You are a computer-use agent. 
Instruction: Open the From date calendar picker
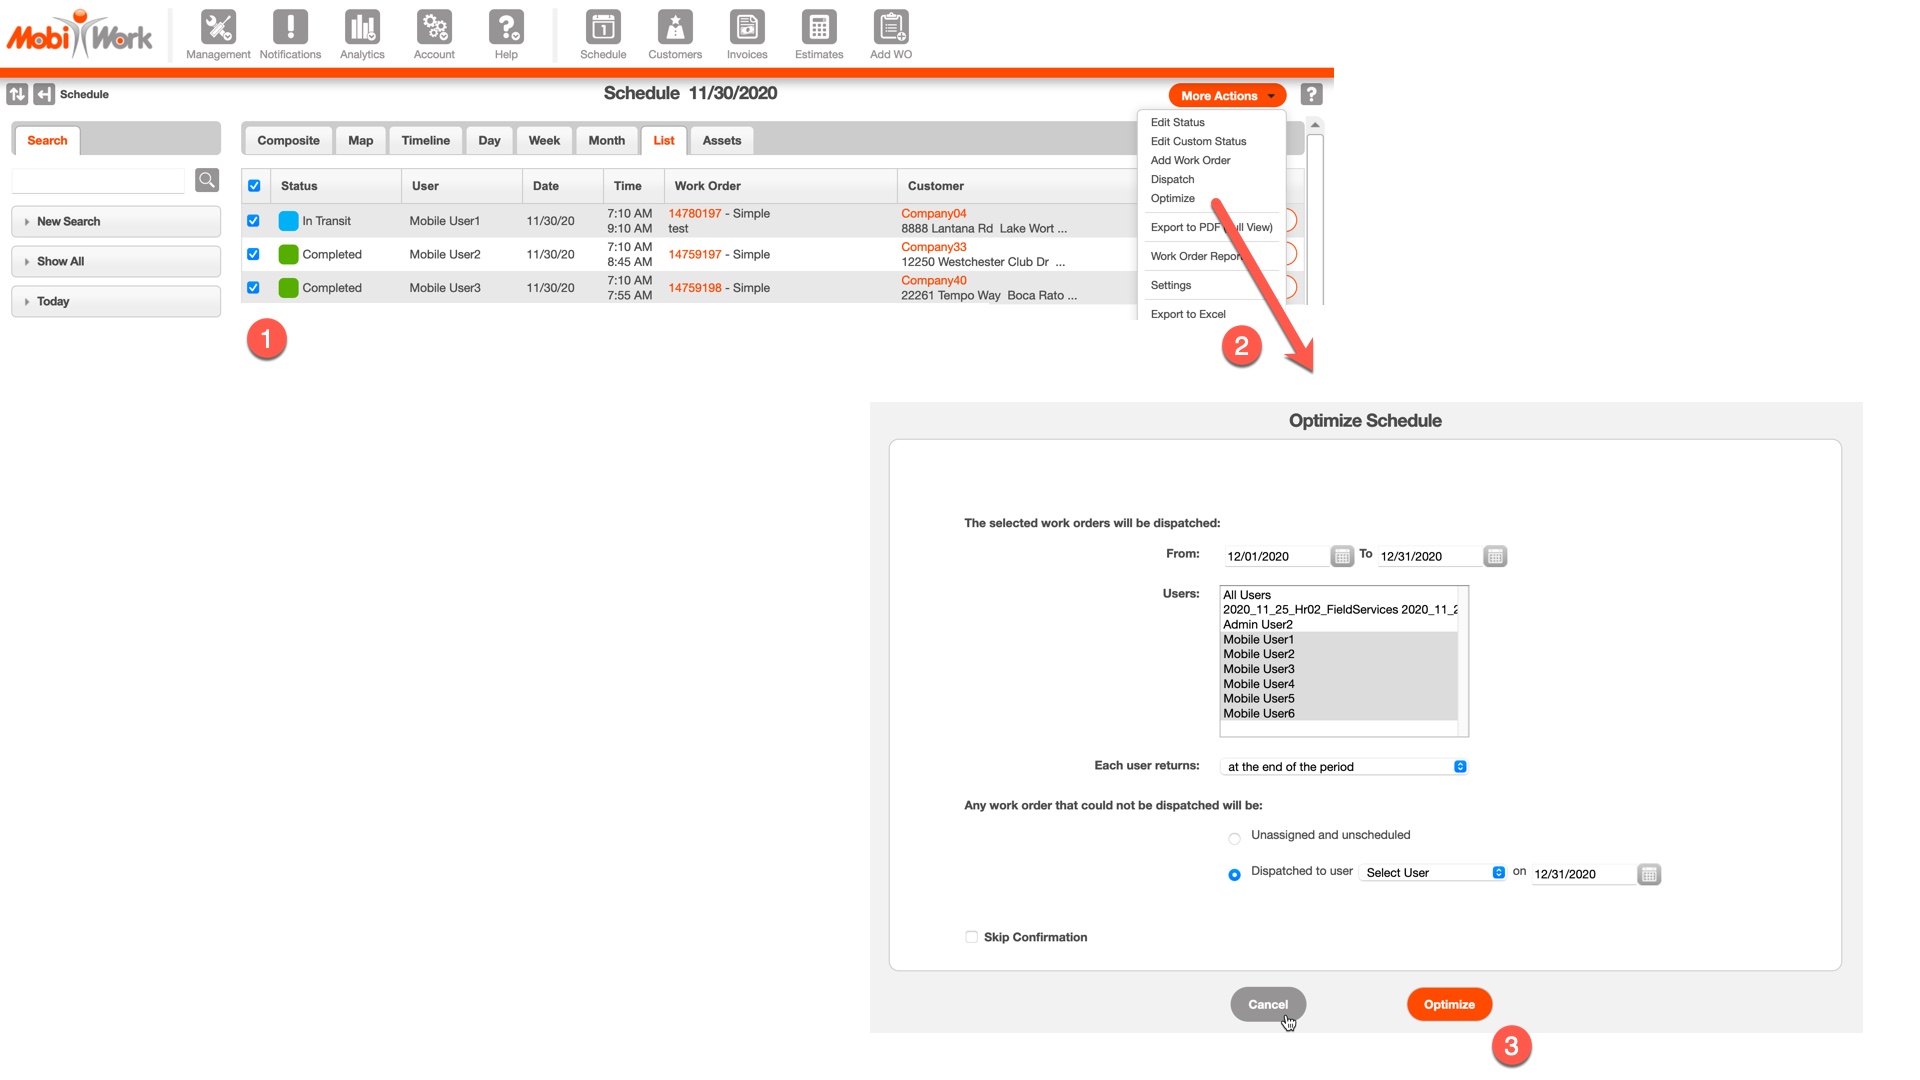pos(1342,556)
